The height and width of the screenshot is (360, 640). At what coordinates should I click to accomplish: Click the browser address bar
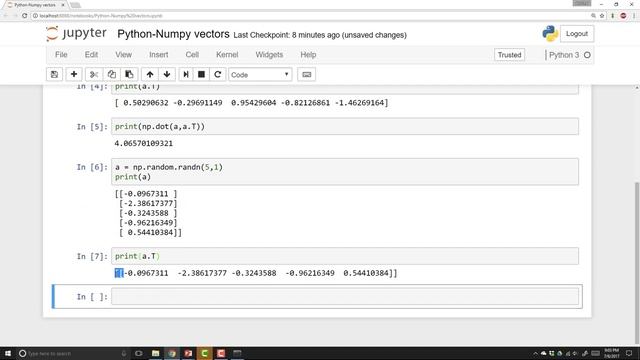(x=310, y=16)
